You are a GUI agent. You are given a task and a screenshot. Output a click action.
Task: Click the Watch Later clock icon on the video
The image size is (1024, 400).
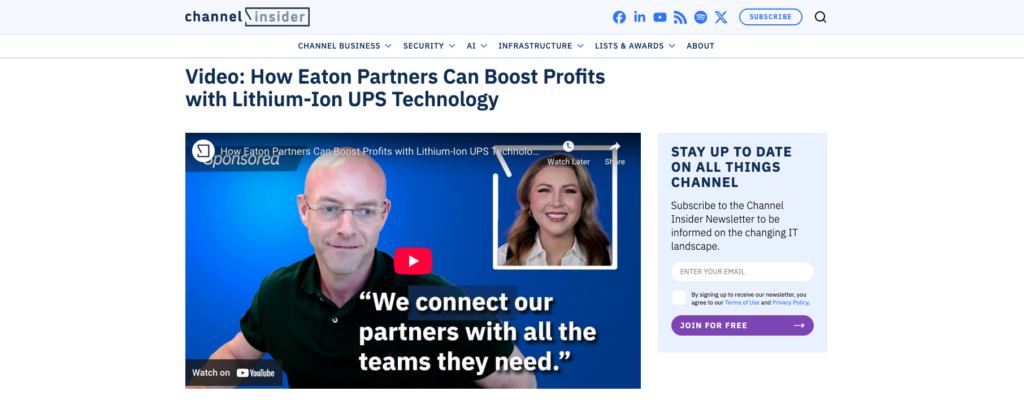[568, 146]
